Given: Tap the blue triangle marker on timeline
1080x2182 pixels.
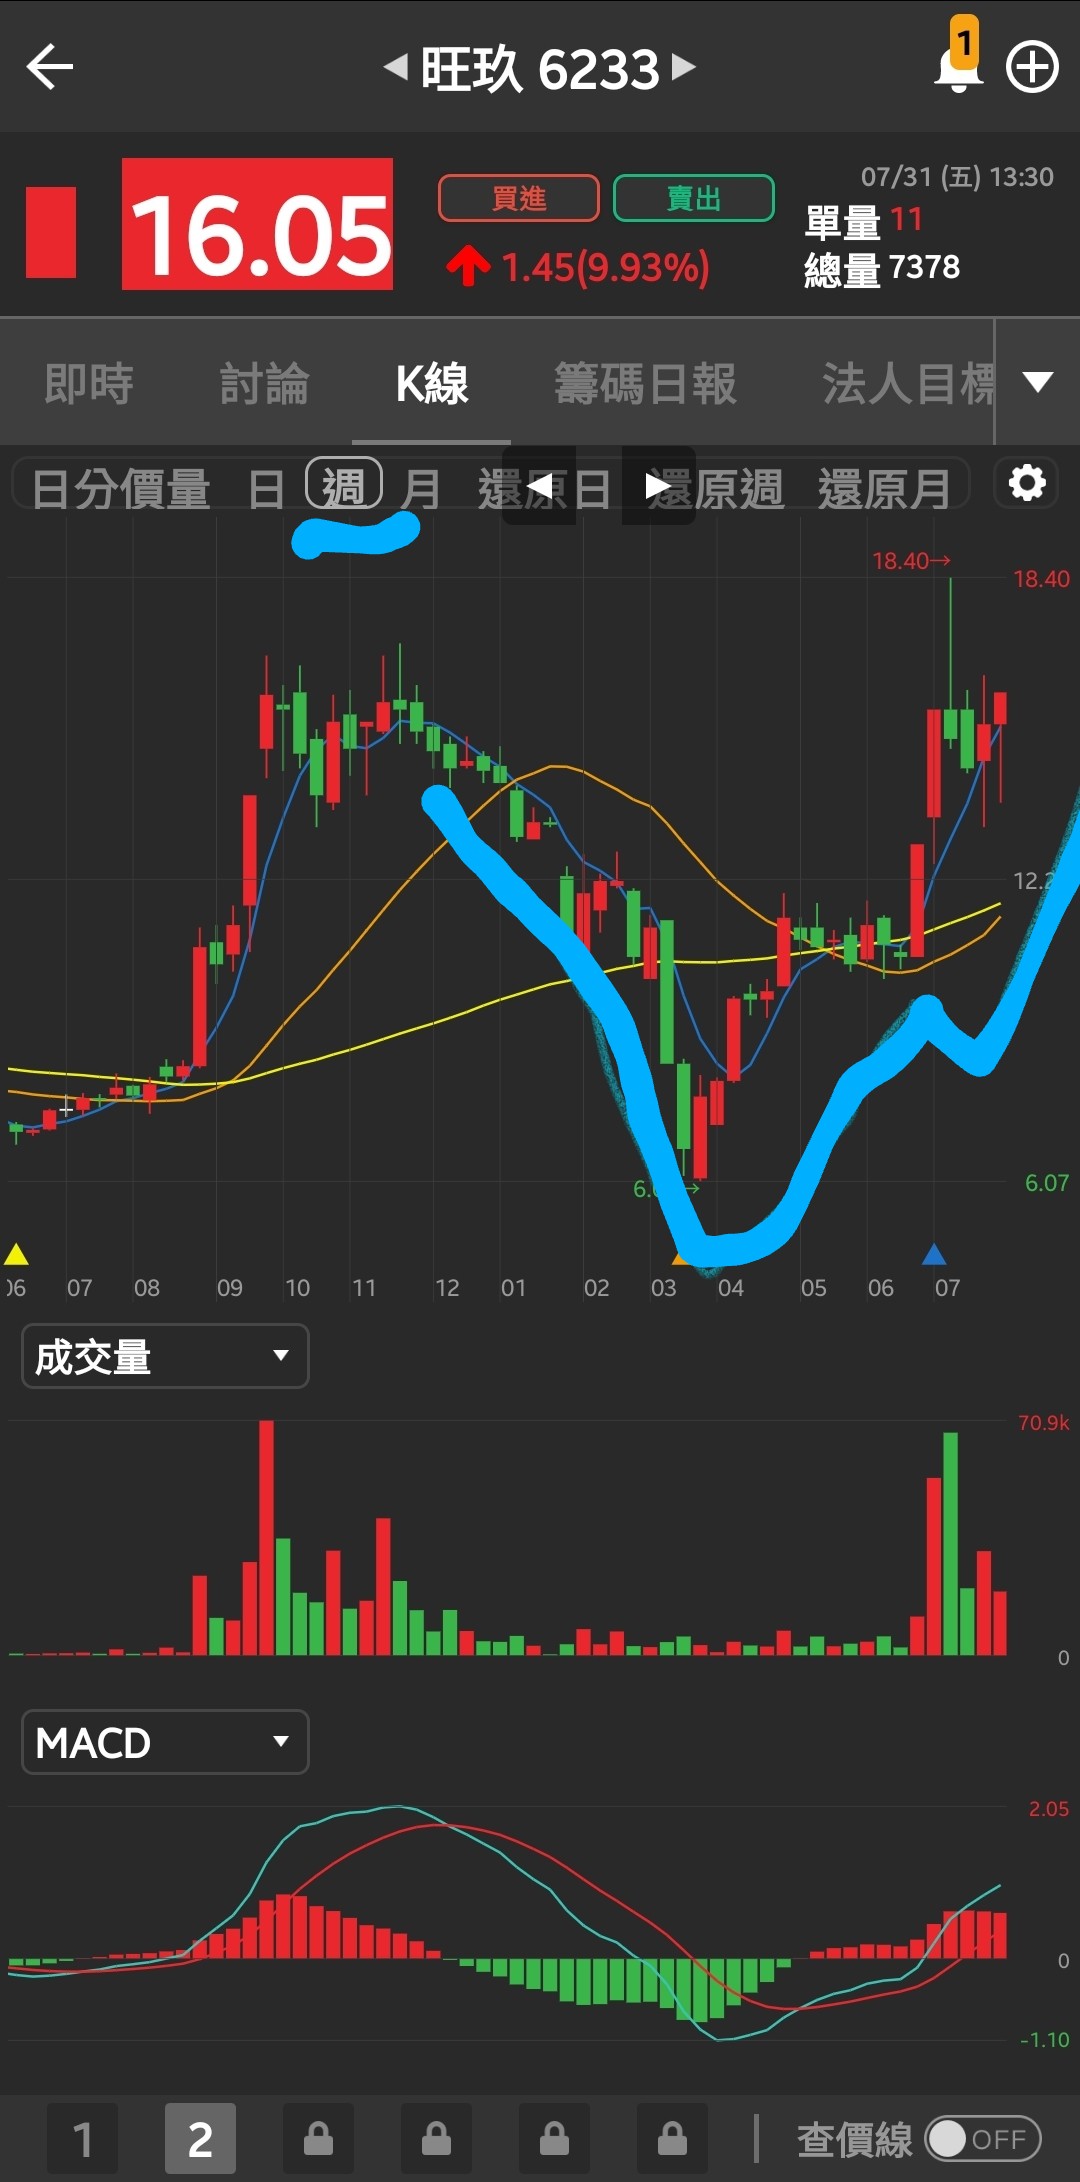Looking at the screenshot, I should [934, 1254].
